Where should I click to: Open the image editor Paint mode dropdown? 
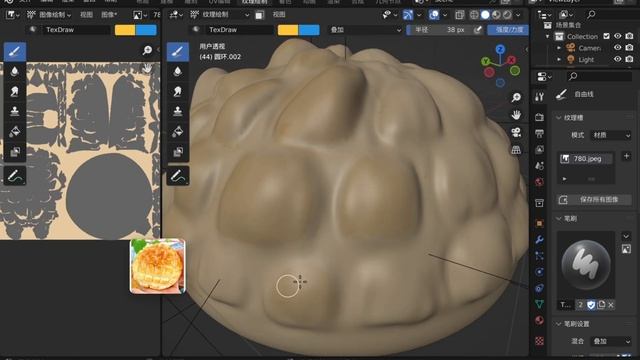tap(49, 15)
